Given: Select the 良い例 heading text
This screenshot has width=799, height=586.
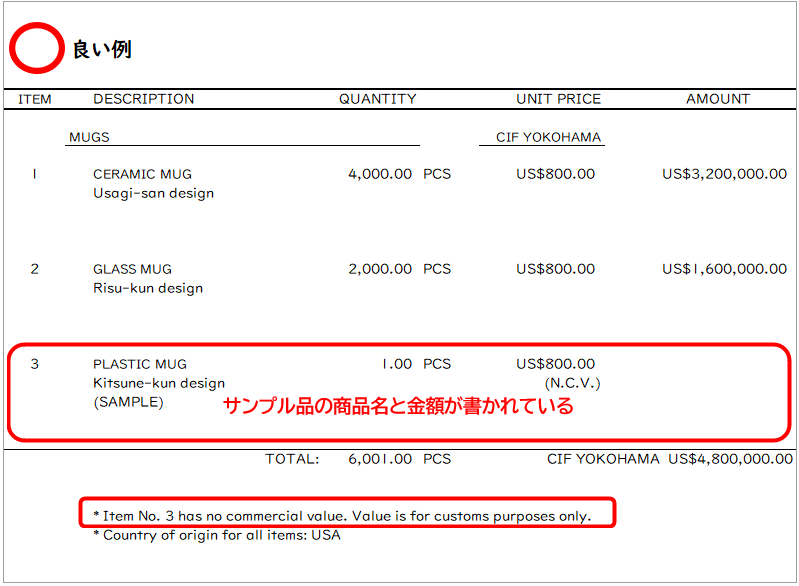Looking at the screenshot, I should coord(101,49).
